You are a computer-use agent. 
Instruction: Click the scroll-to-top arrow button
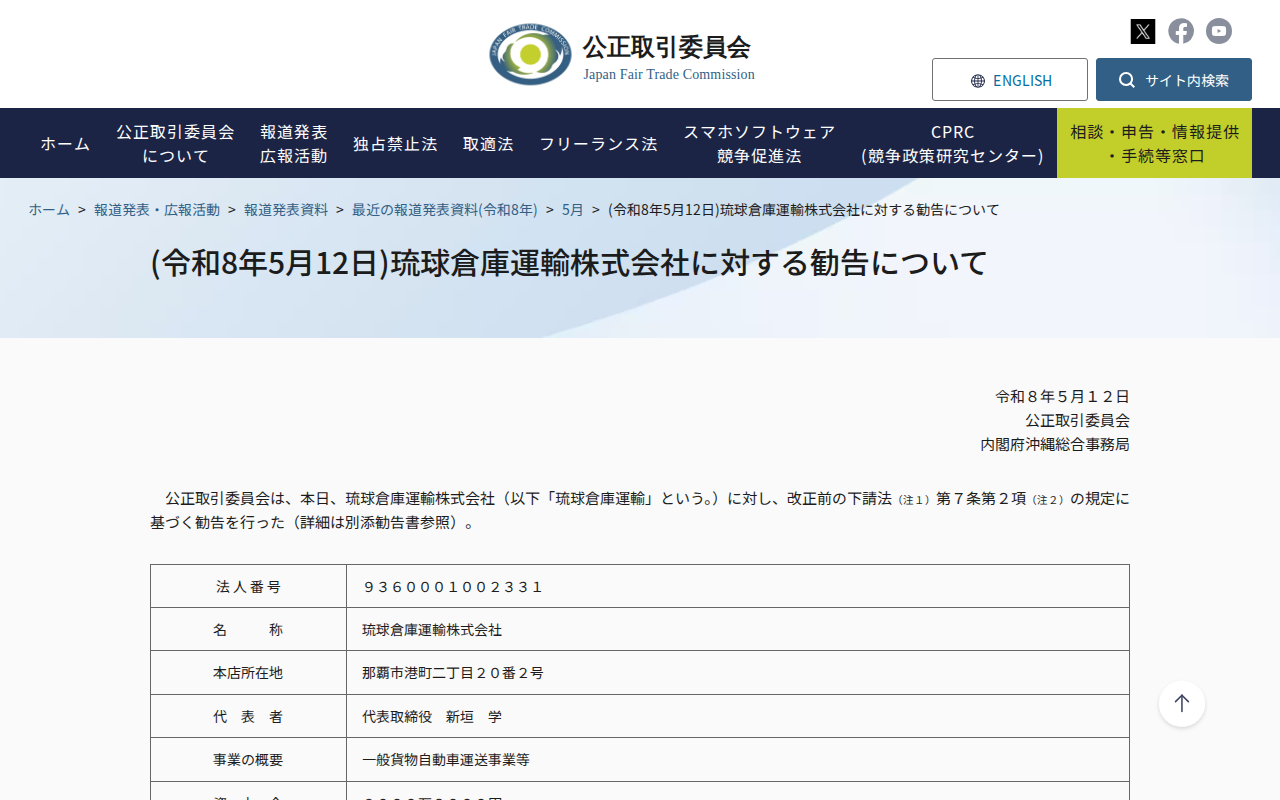(x=1182, y=703)
